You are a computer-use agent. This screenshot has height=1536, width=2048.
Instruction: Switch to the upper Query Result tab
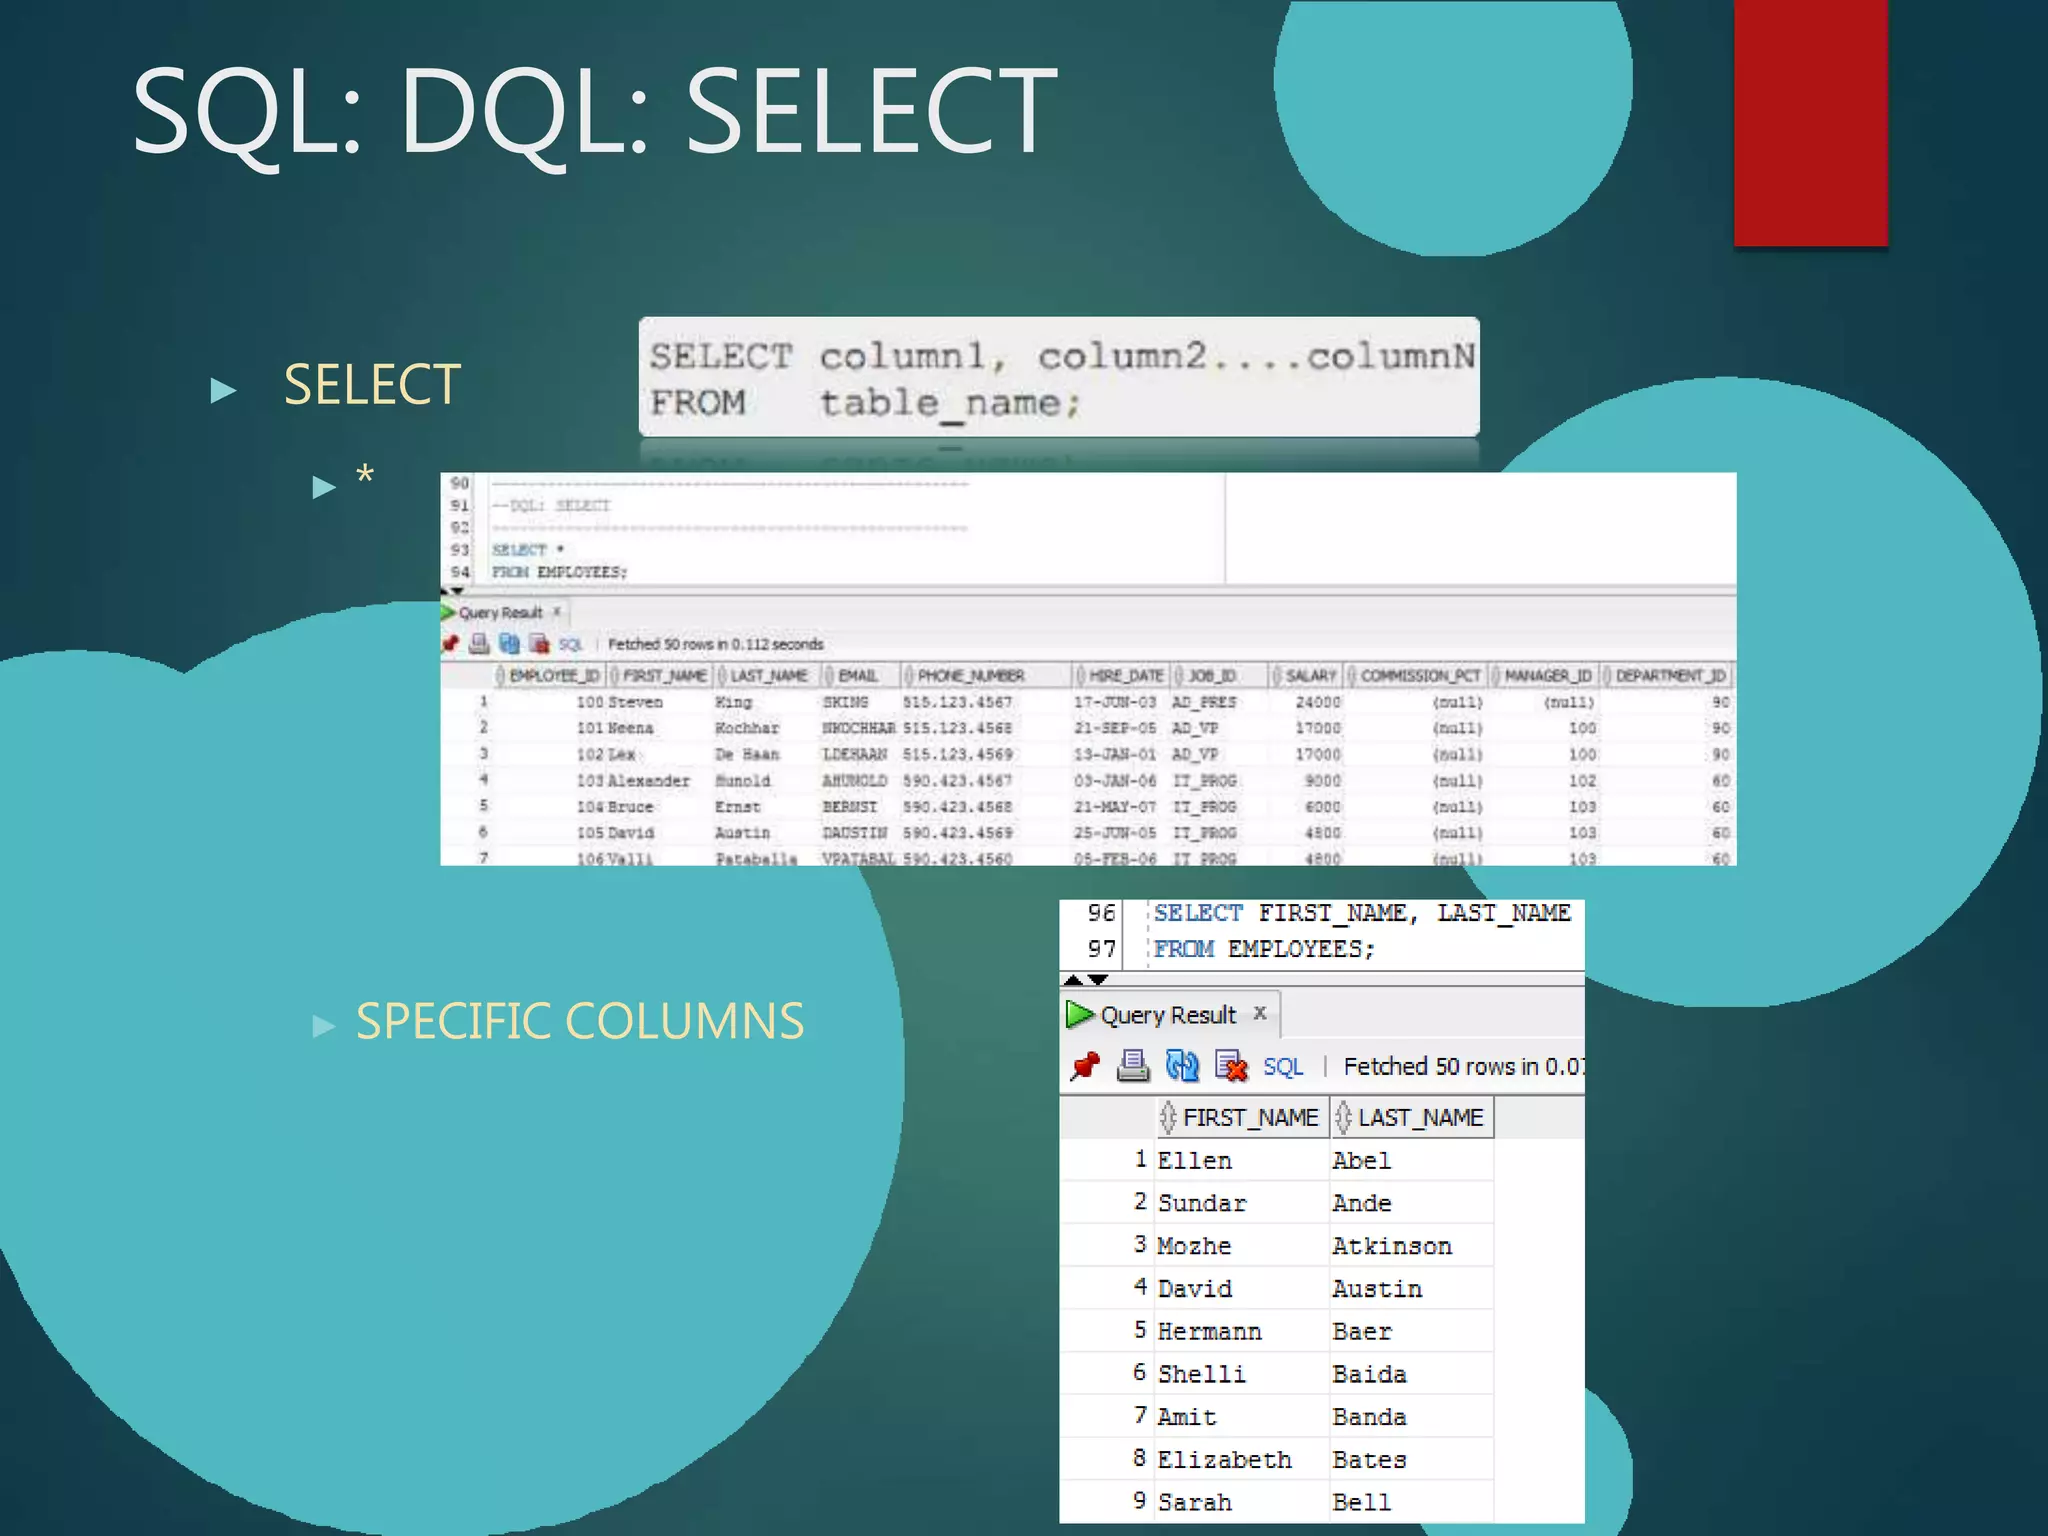500,612
